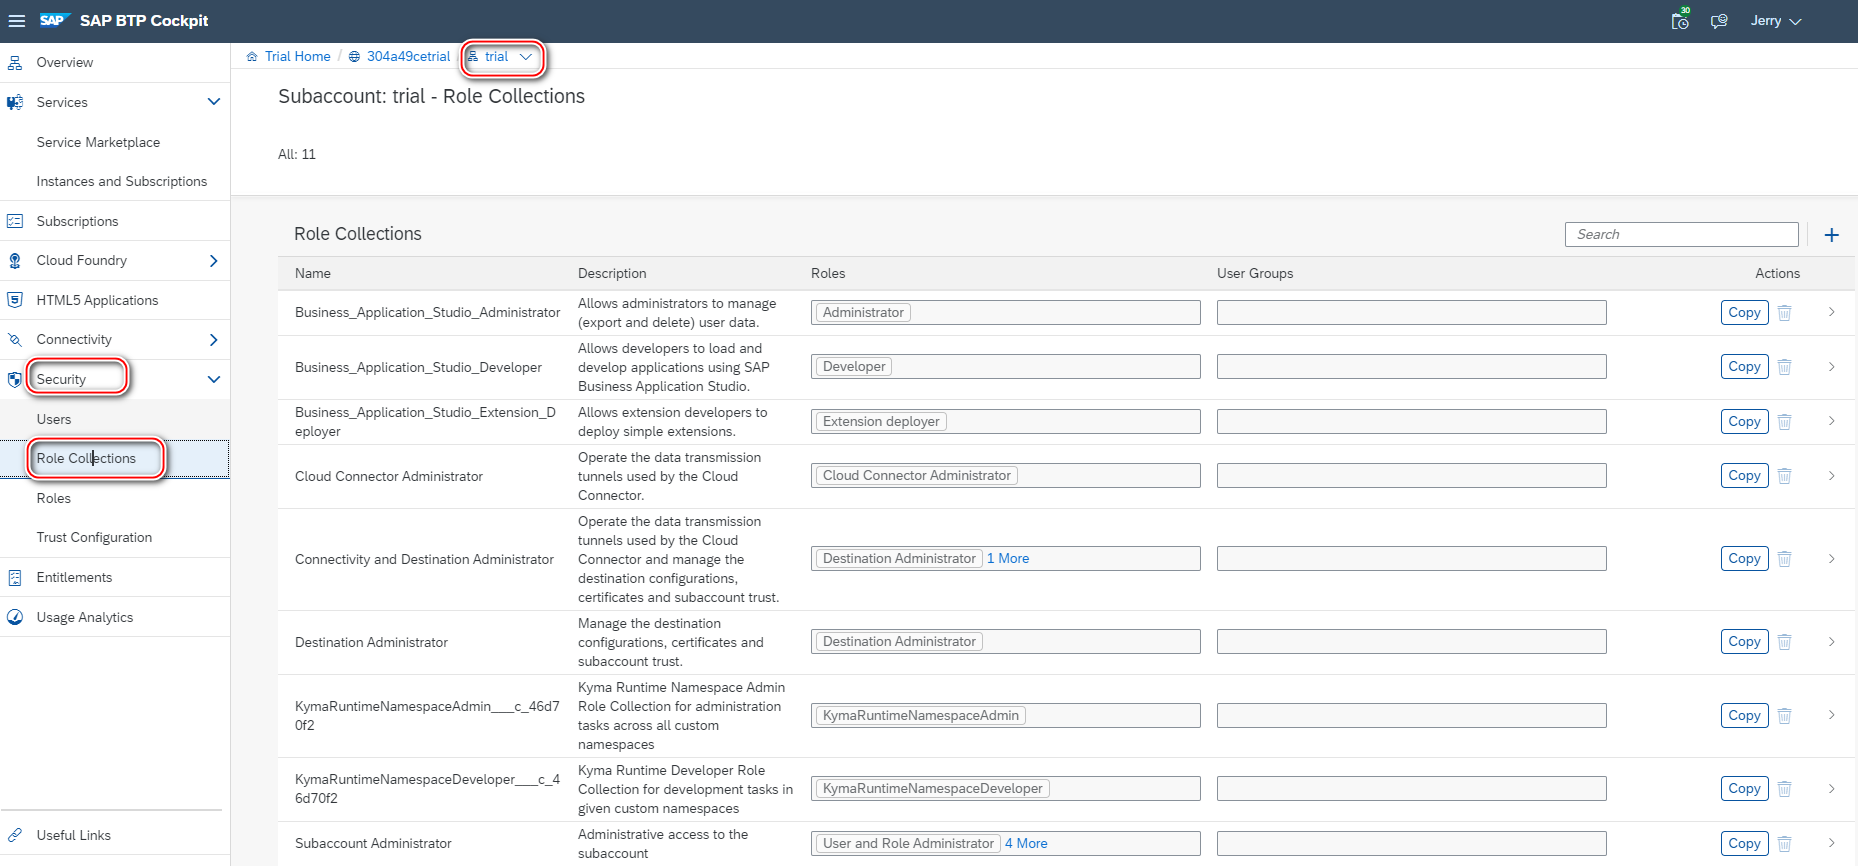
Task: Copy the Extension_Deployer role collection
Action: (1744, 422)
